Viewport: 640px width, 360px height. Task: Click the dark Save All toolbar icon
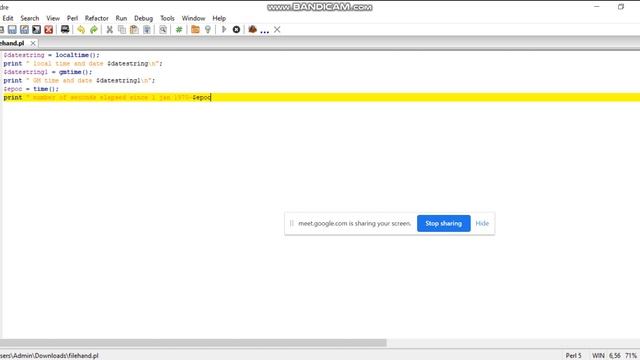37,29
